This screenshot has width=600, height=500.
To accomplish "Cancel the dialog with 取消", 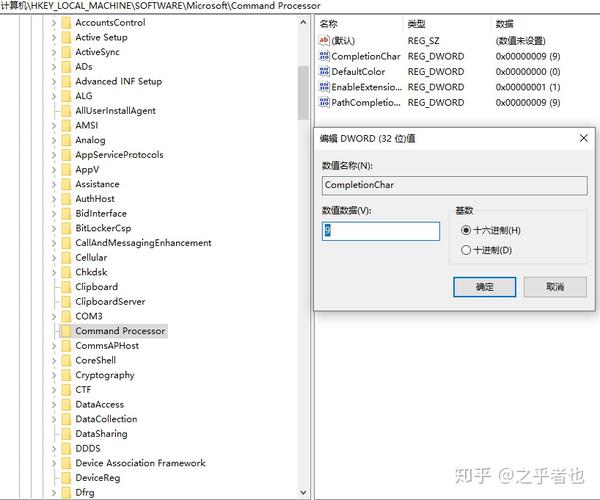I will 555,287.
